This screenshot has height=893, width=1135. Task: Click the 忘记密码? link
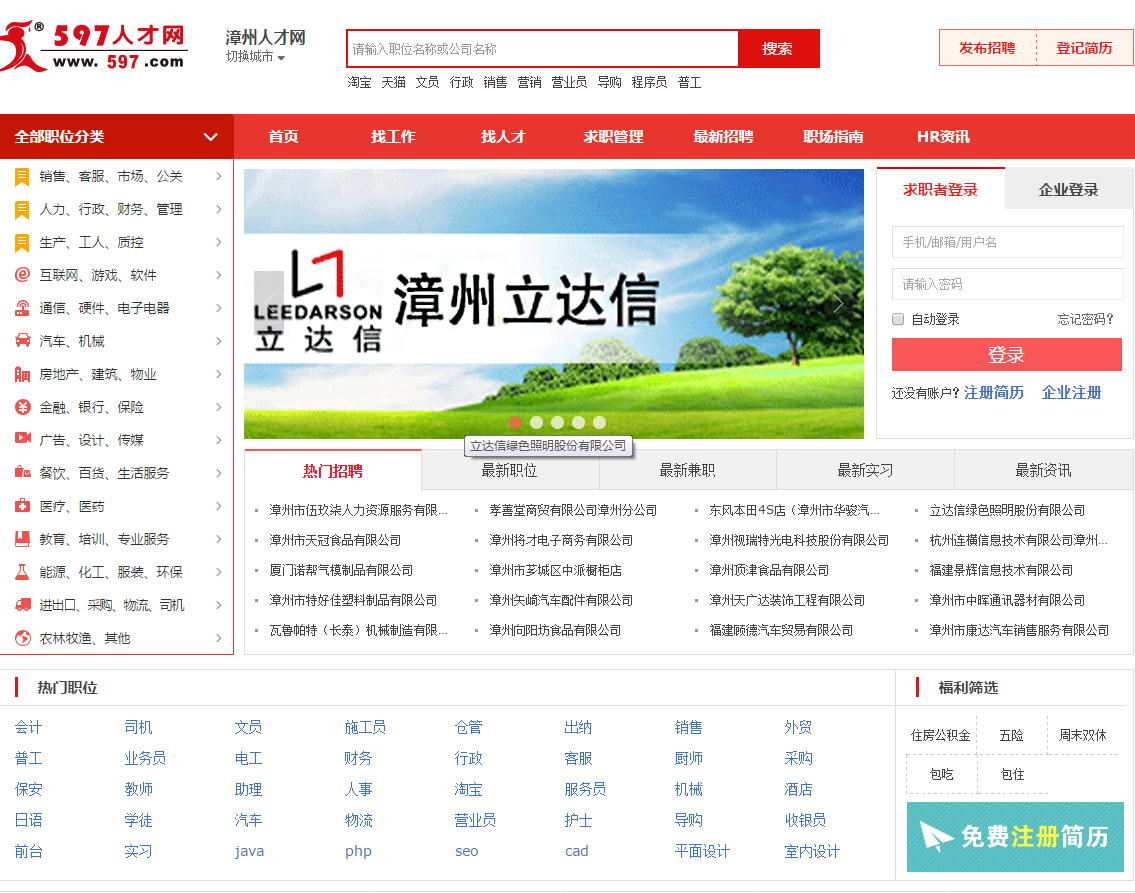tap(1085, 319)
